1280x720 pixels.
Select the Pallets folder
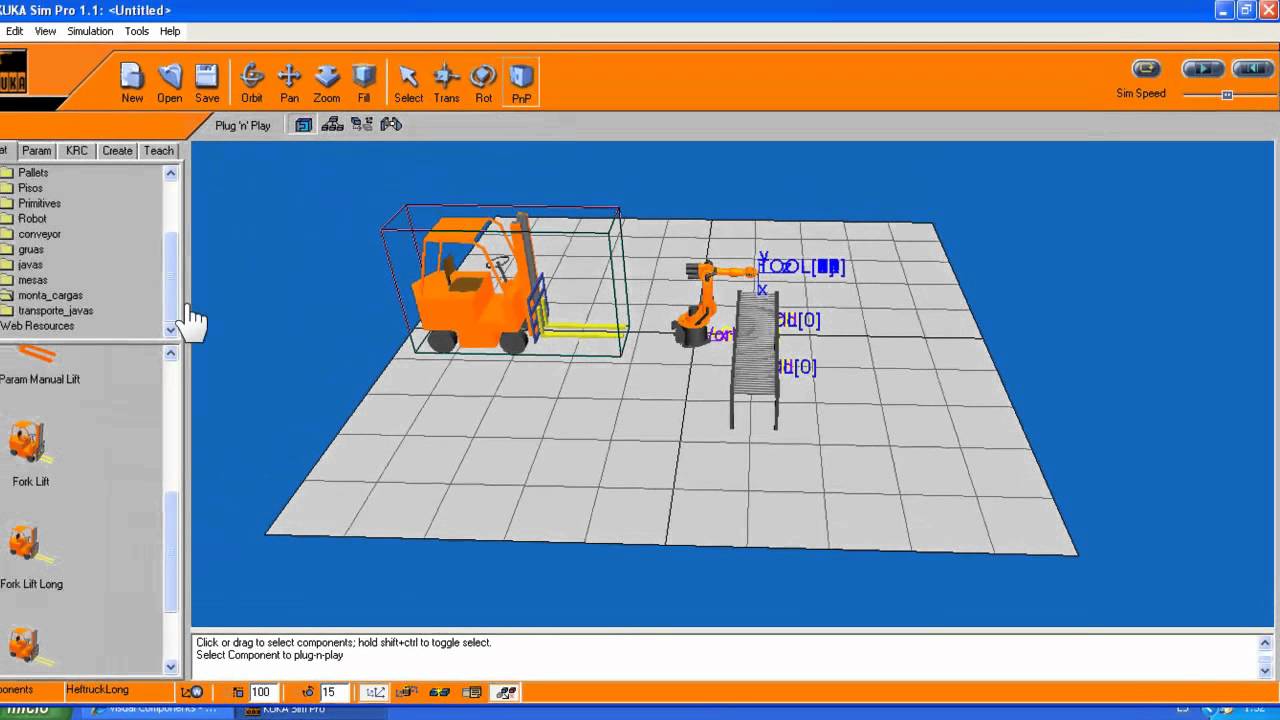(x=33, y=173)
